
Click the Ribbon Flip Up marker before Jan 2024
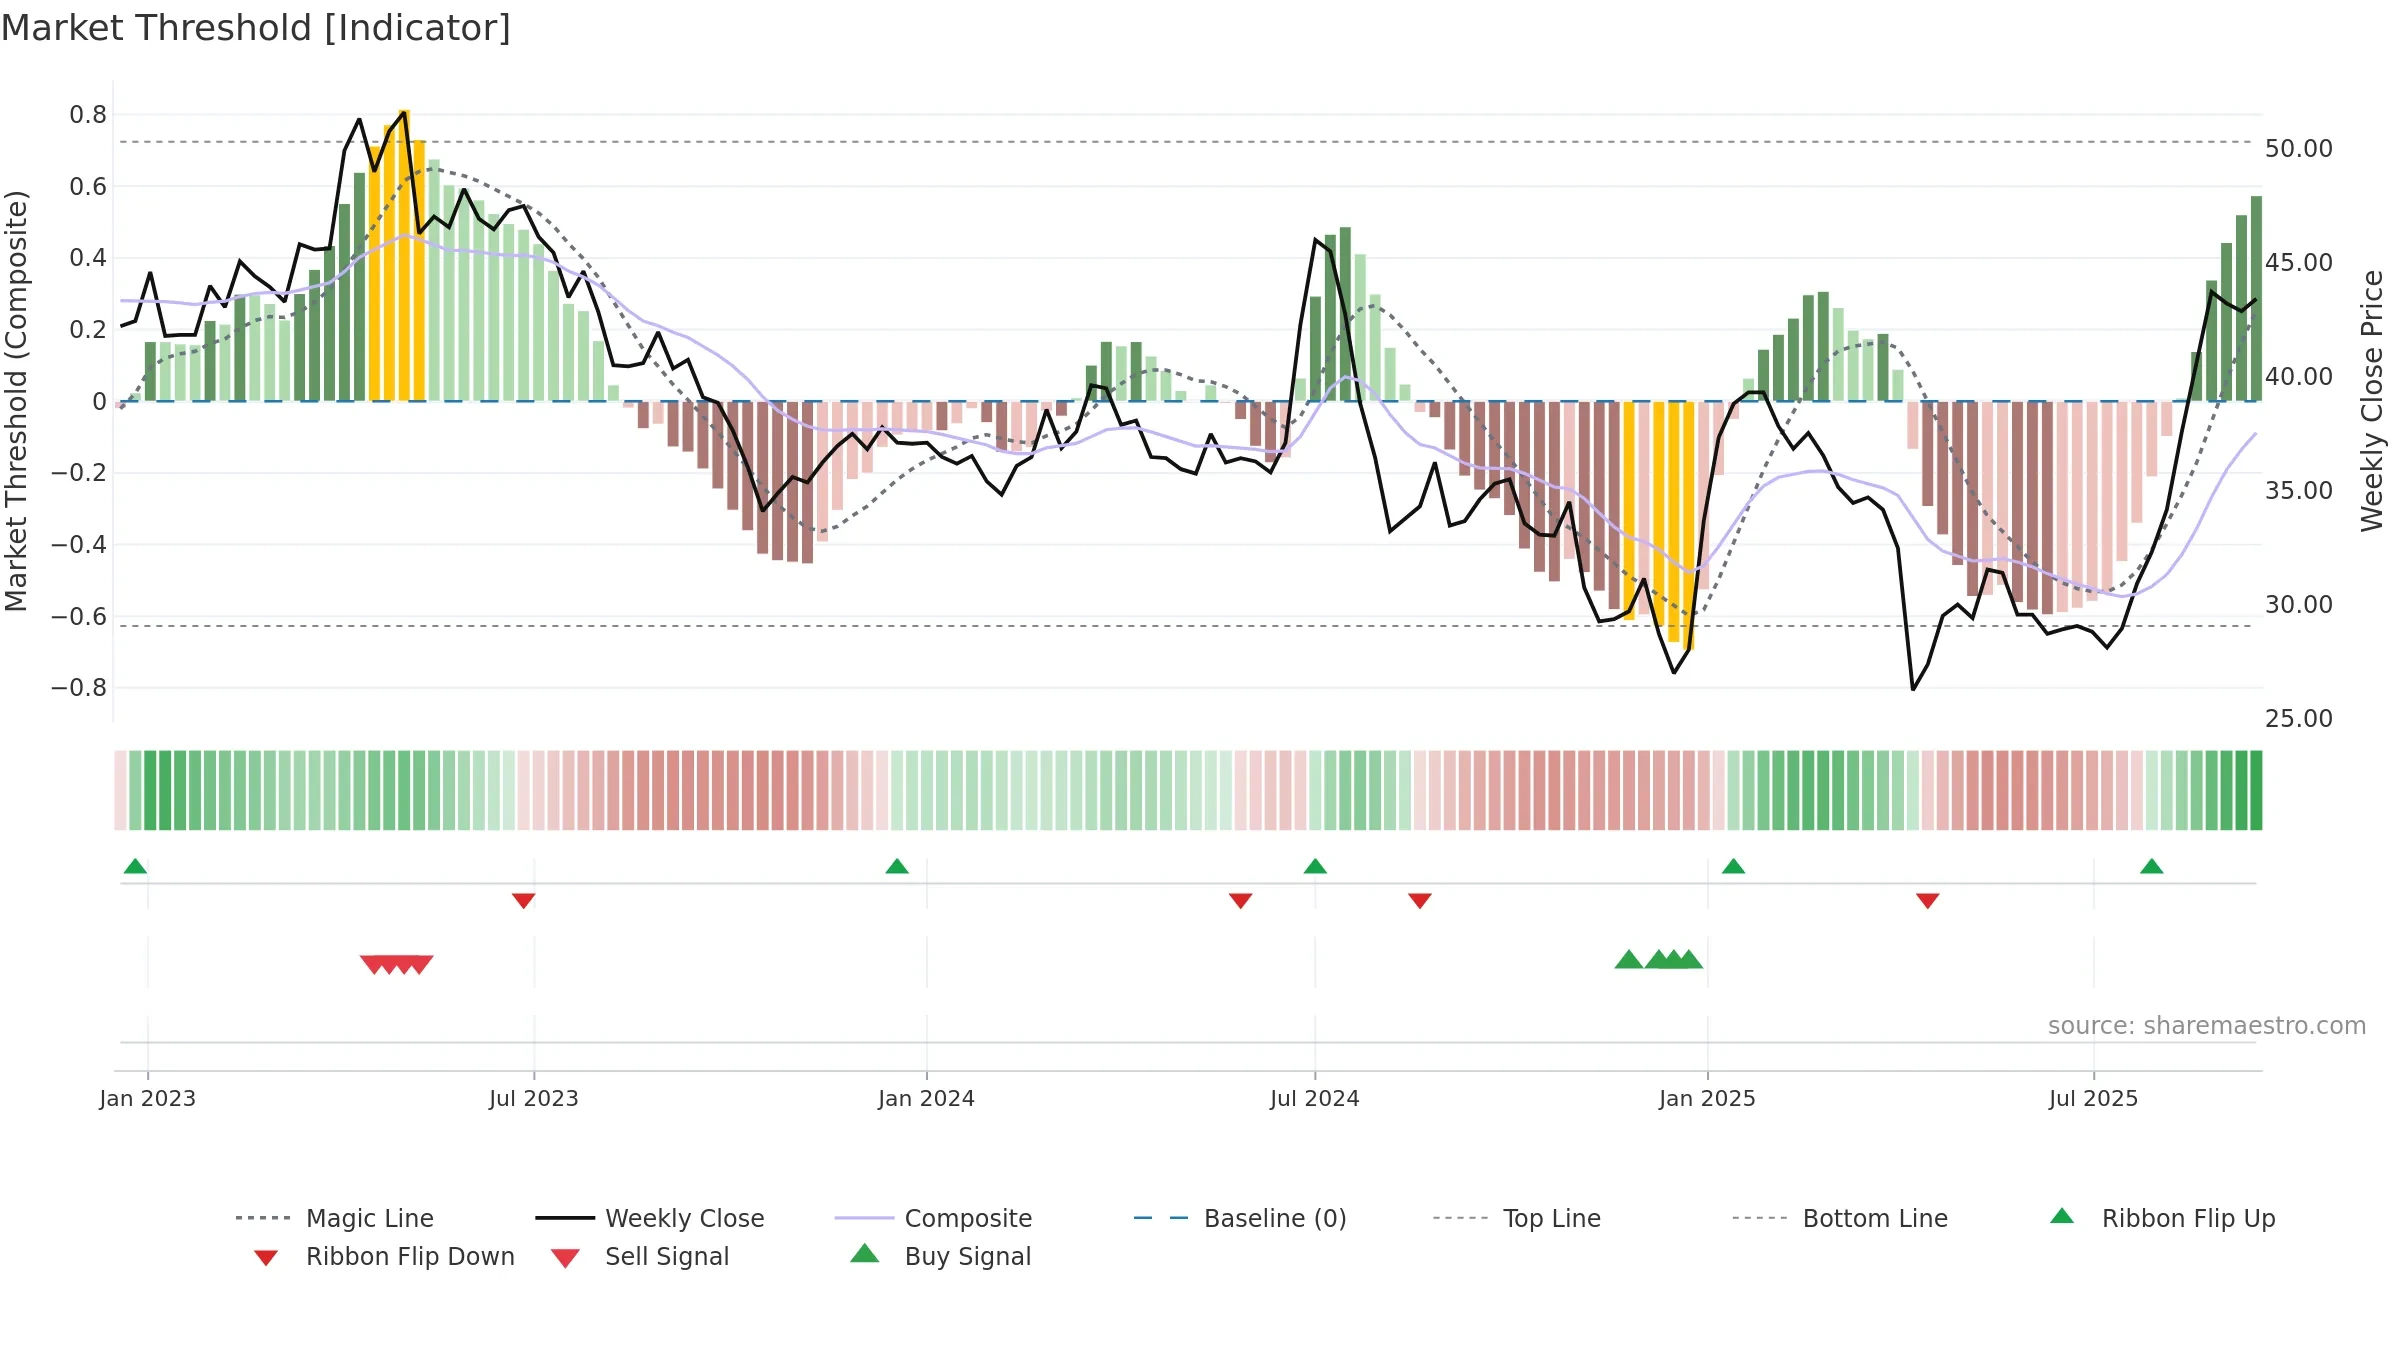tap(897, 866)
